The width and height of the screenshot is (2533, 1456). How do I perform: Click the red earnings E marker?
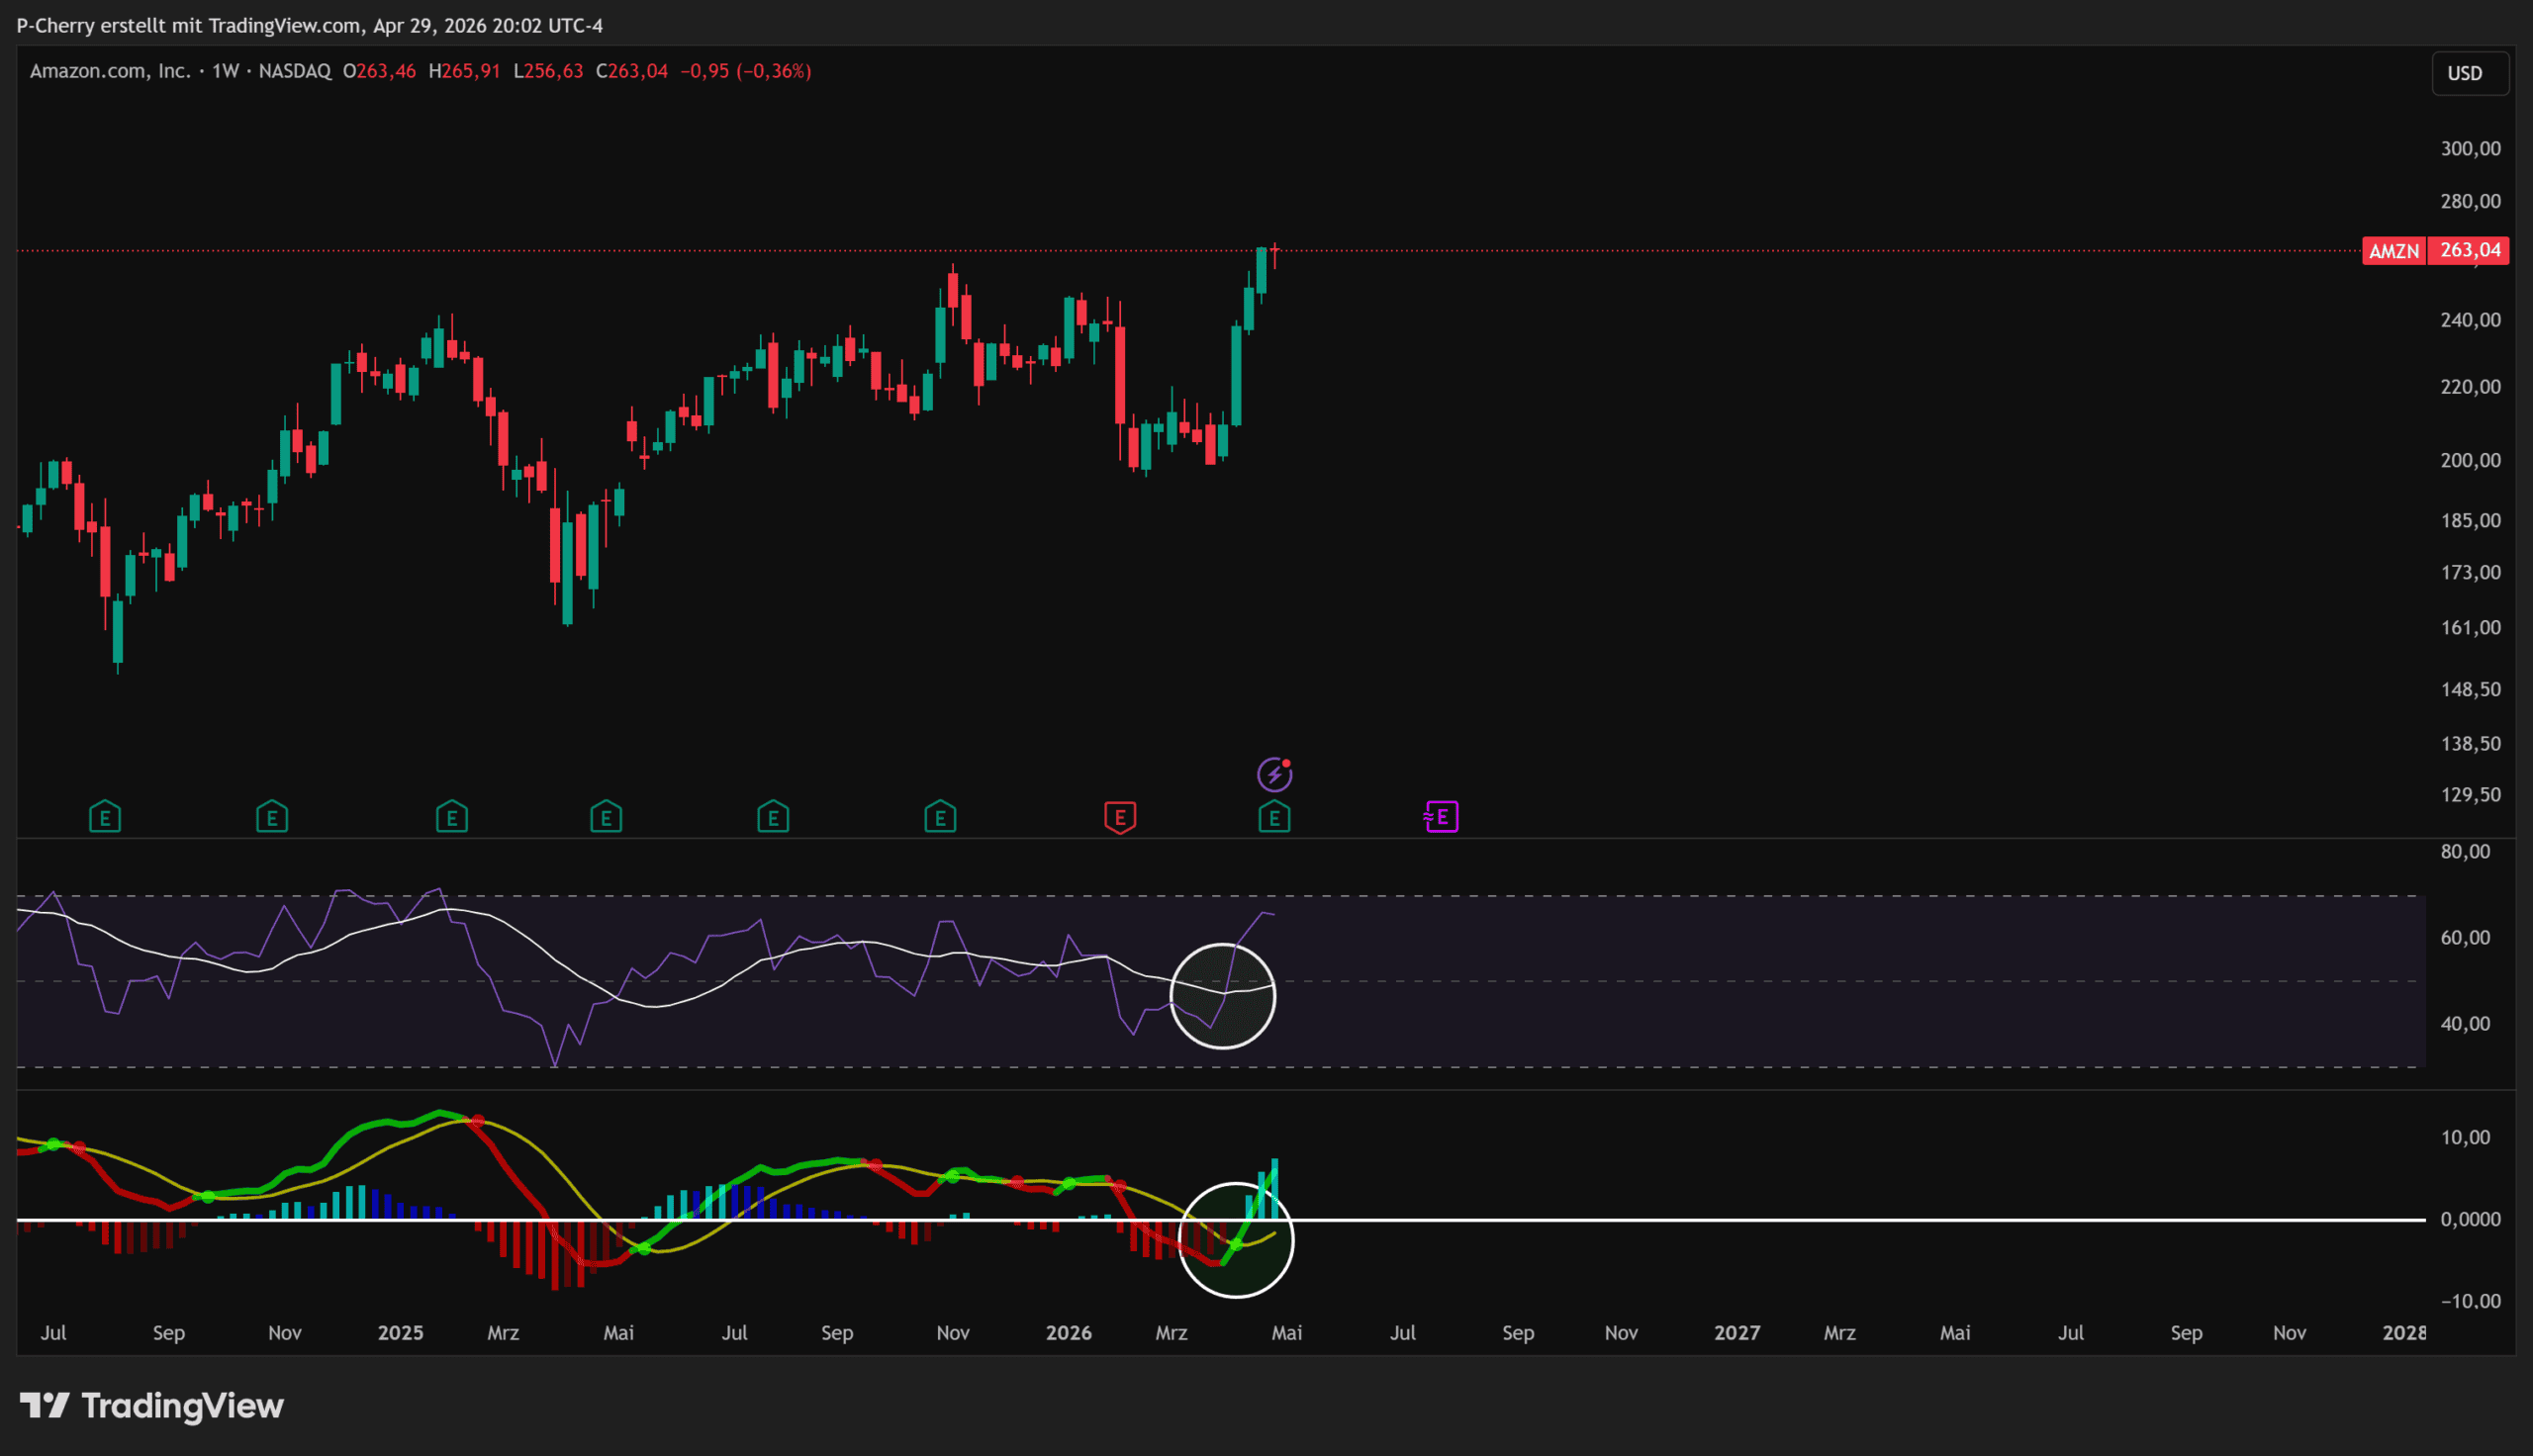point(1120,817)
